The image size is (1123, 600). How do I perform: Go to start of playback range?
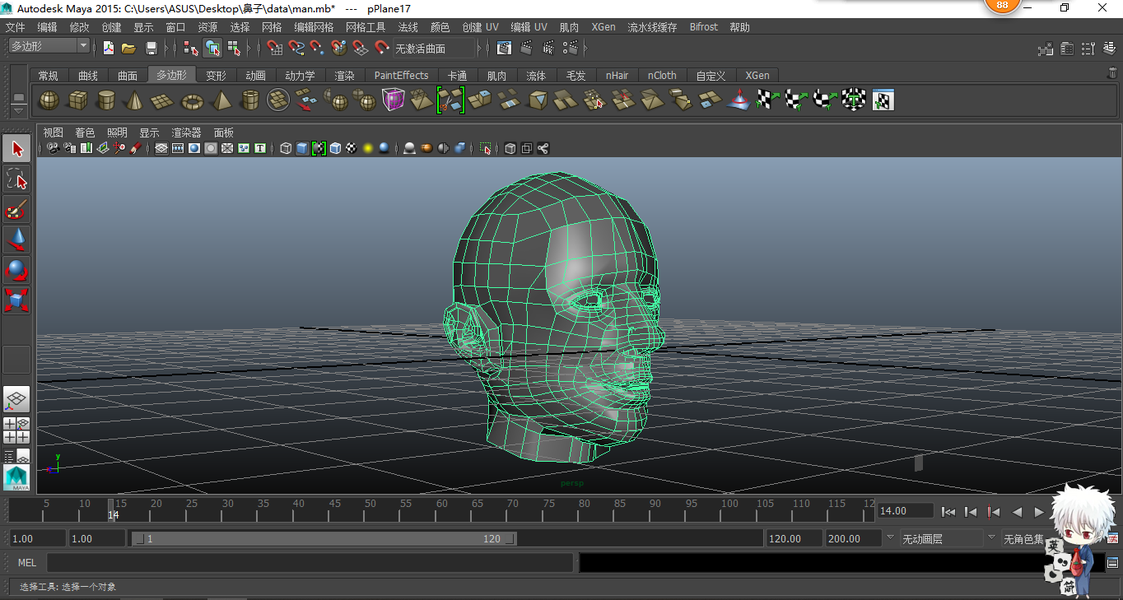[948, 511]
